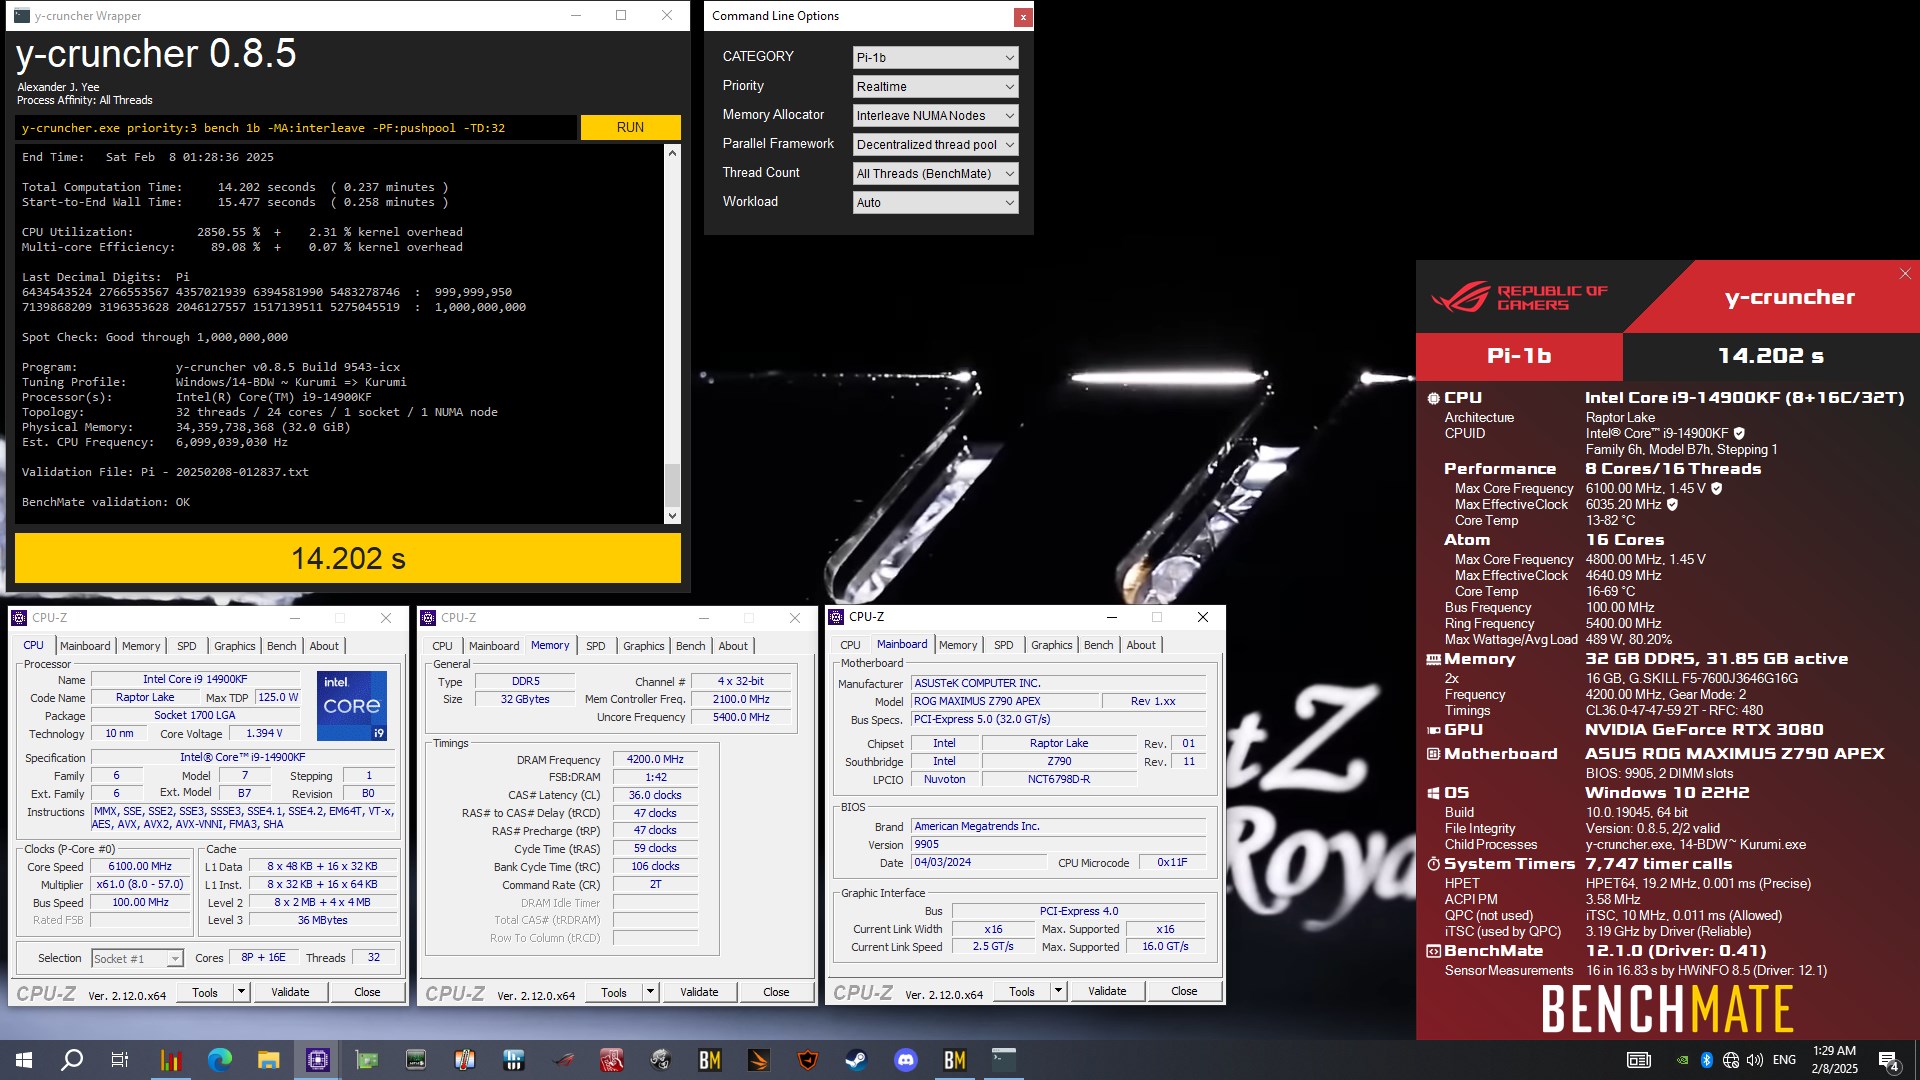Image resolution: width=1920 pixels, height=1080 pixels.
Task: Click the volume speaker tray icon
Action: tap(1755, 1060)
